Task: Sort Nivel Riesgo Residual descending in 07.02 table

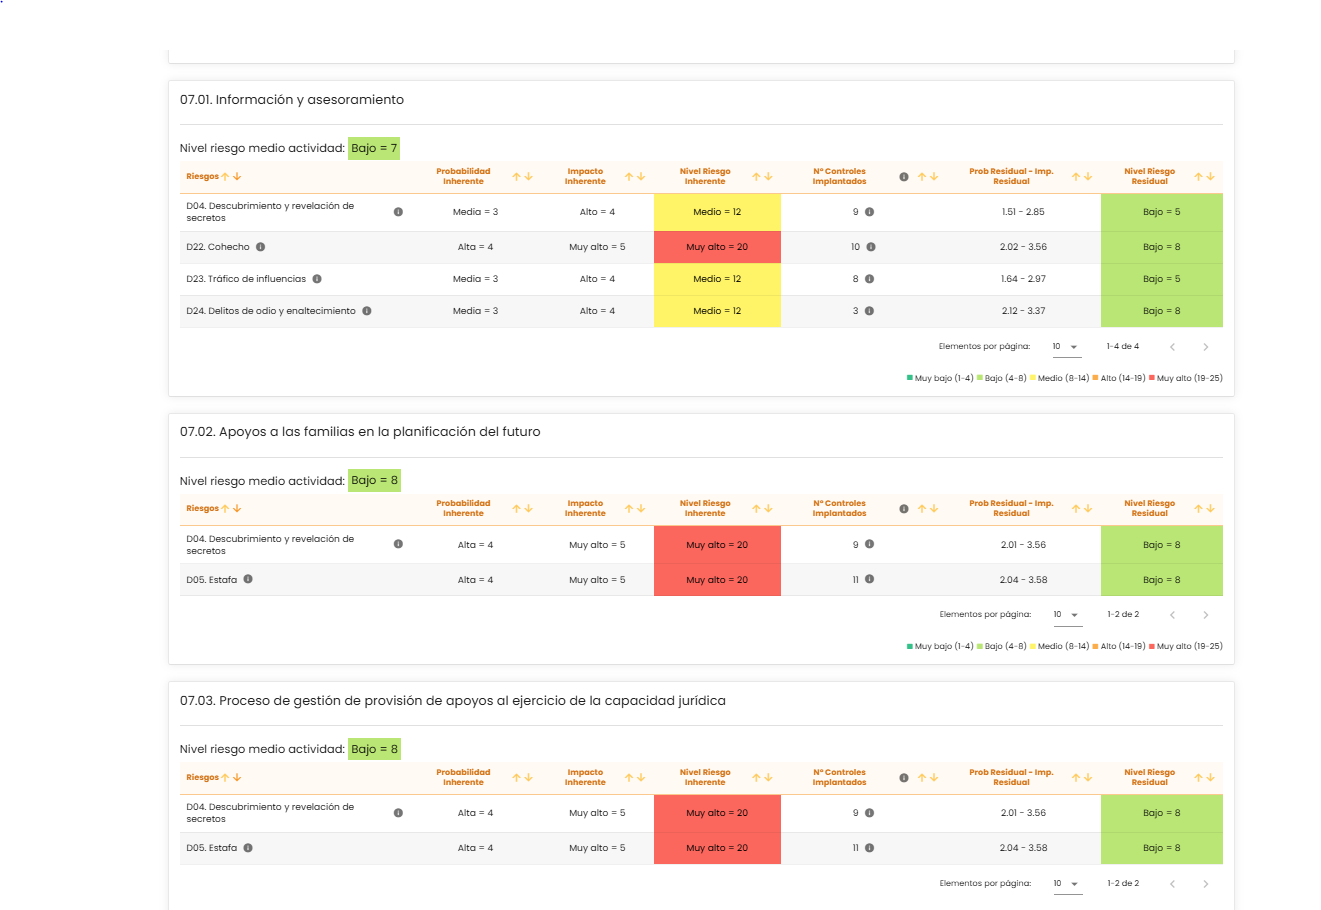Action: pos(1210,509)
